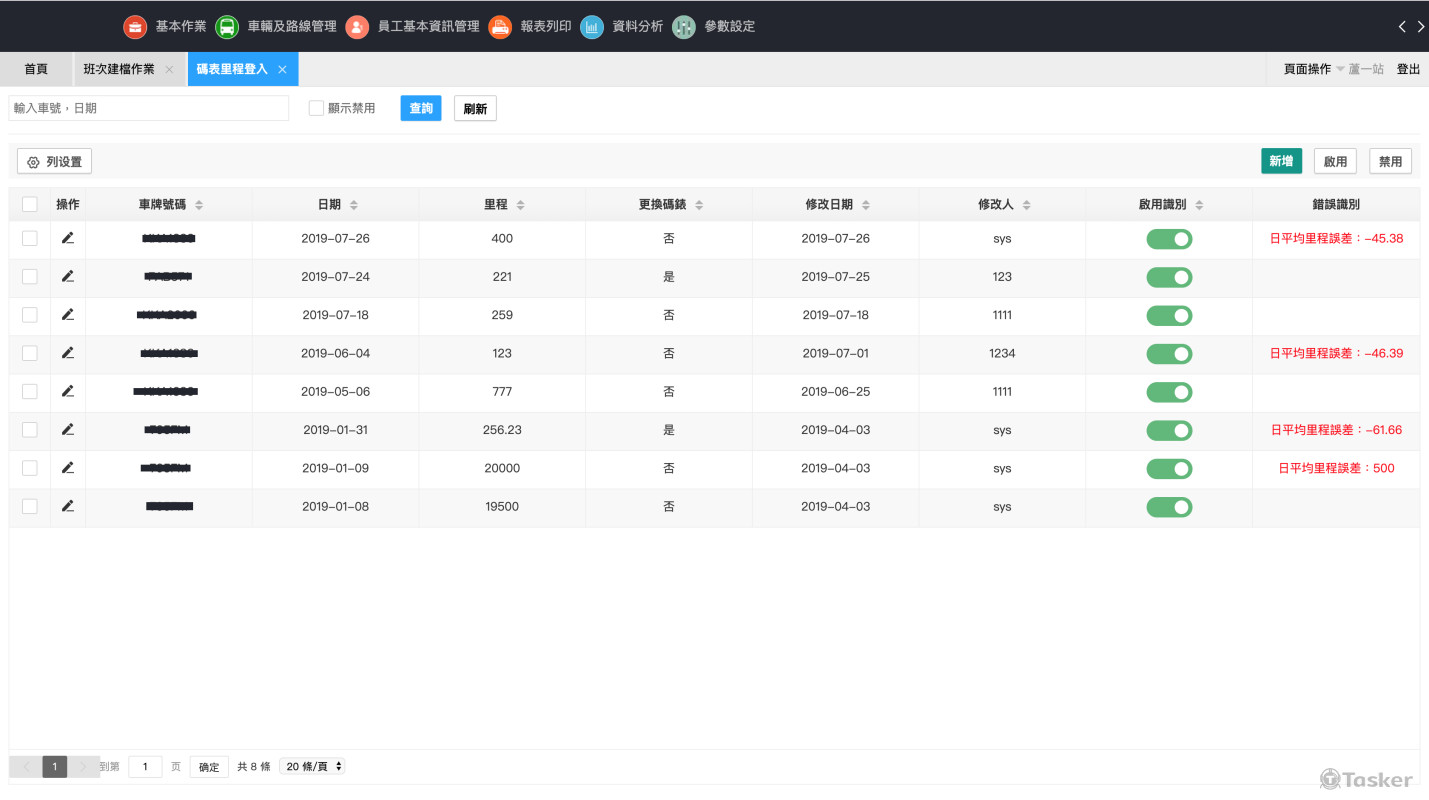The image size is (1429, 800).
Task: Click the edit pencil for the 2019-07-26 row
Action: [x=68, y=238]
